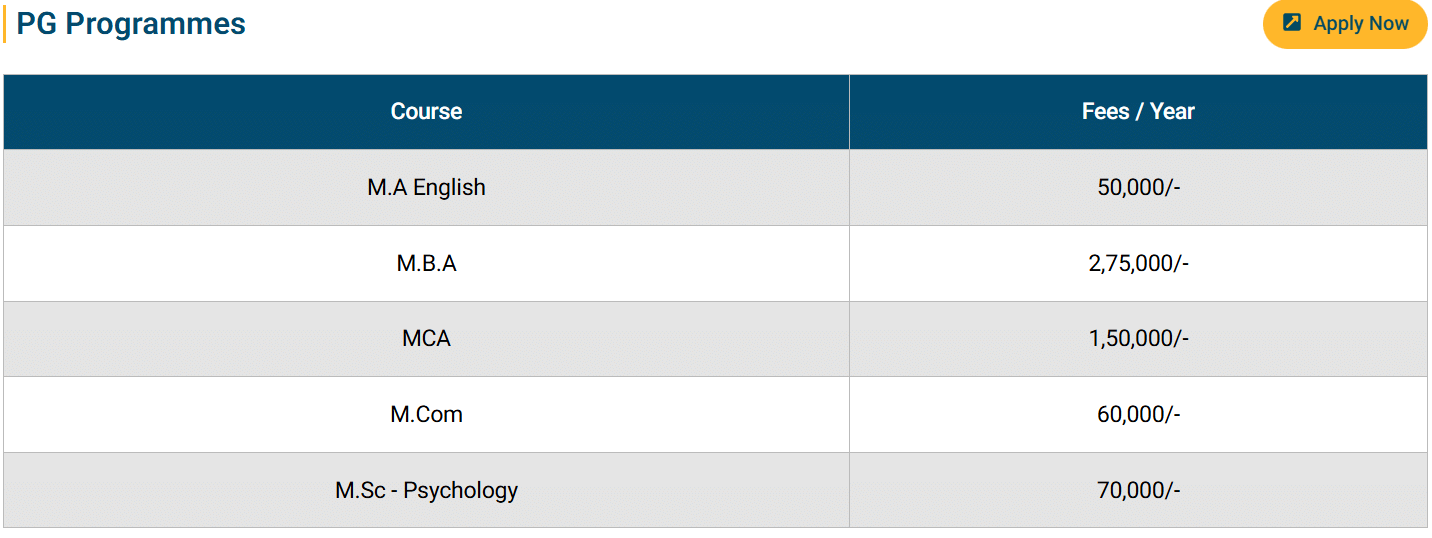Screen dimensions: 1432x538
Task: Click the 1,50,000/- fee for MCA
Action: pos(1138,339)
